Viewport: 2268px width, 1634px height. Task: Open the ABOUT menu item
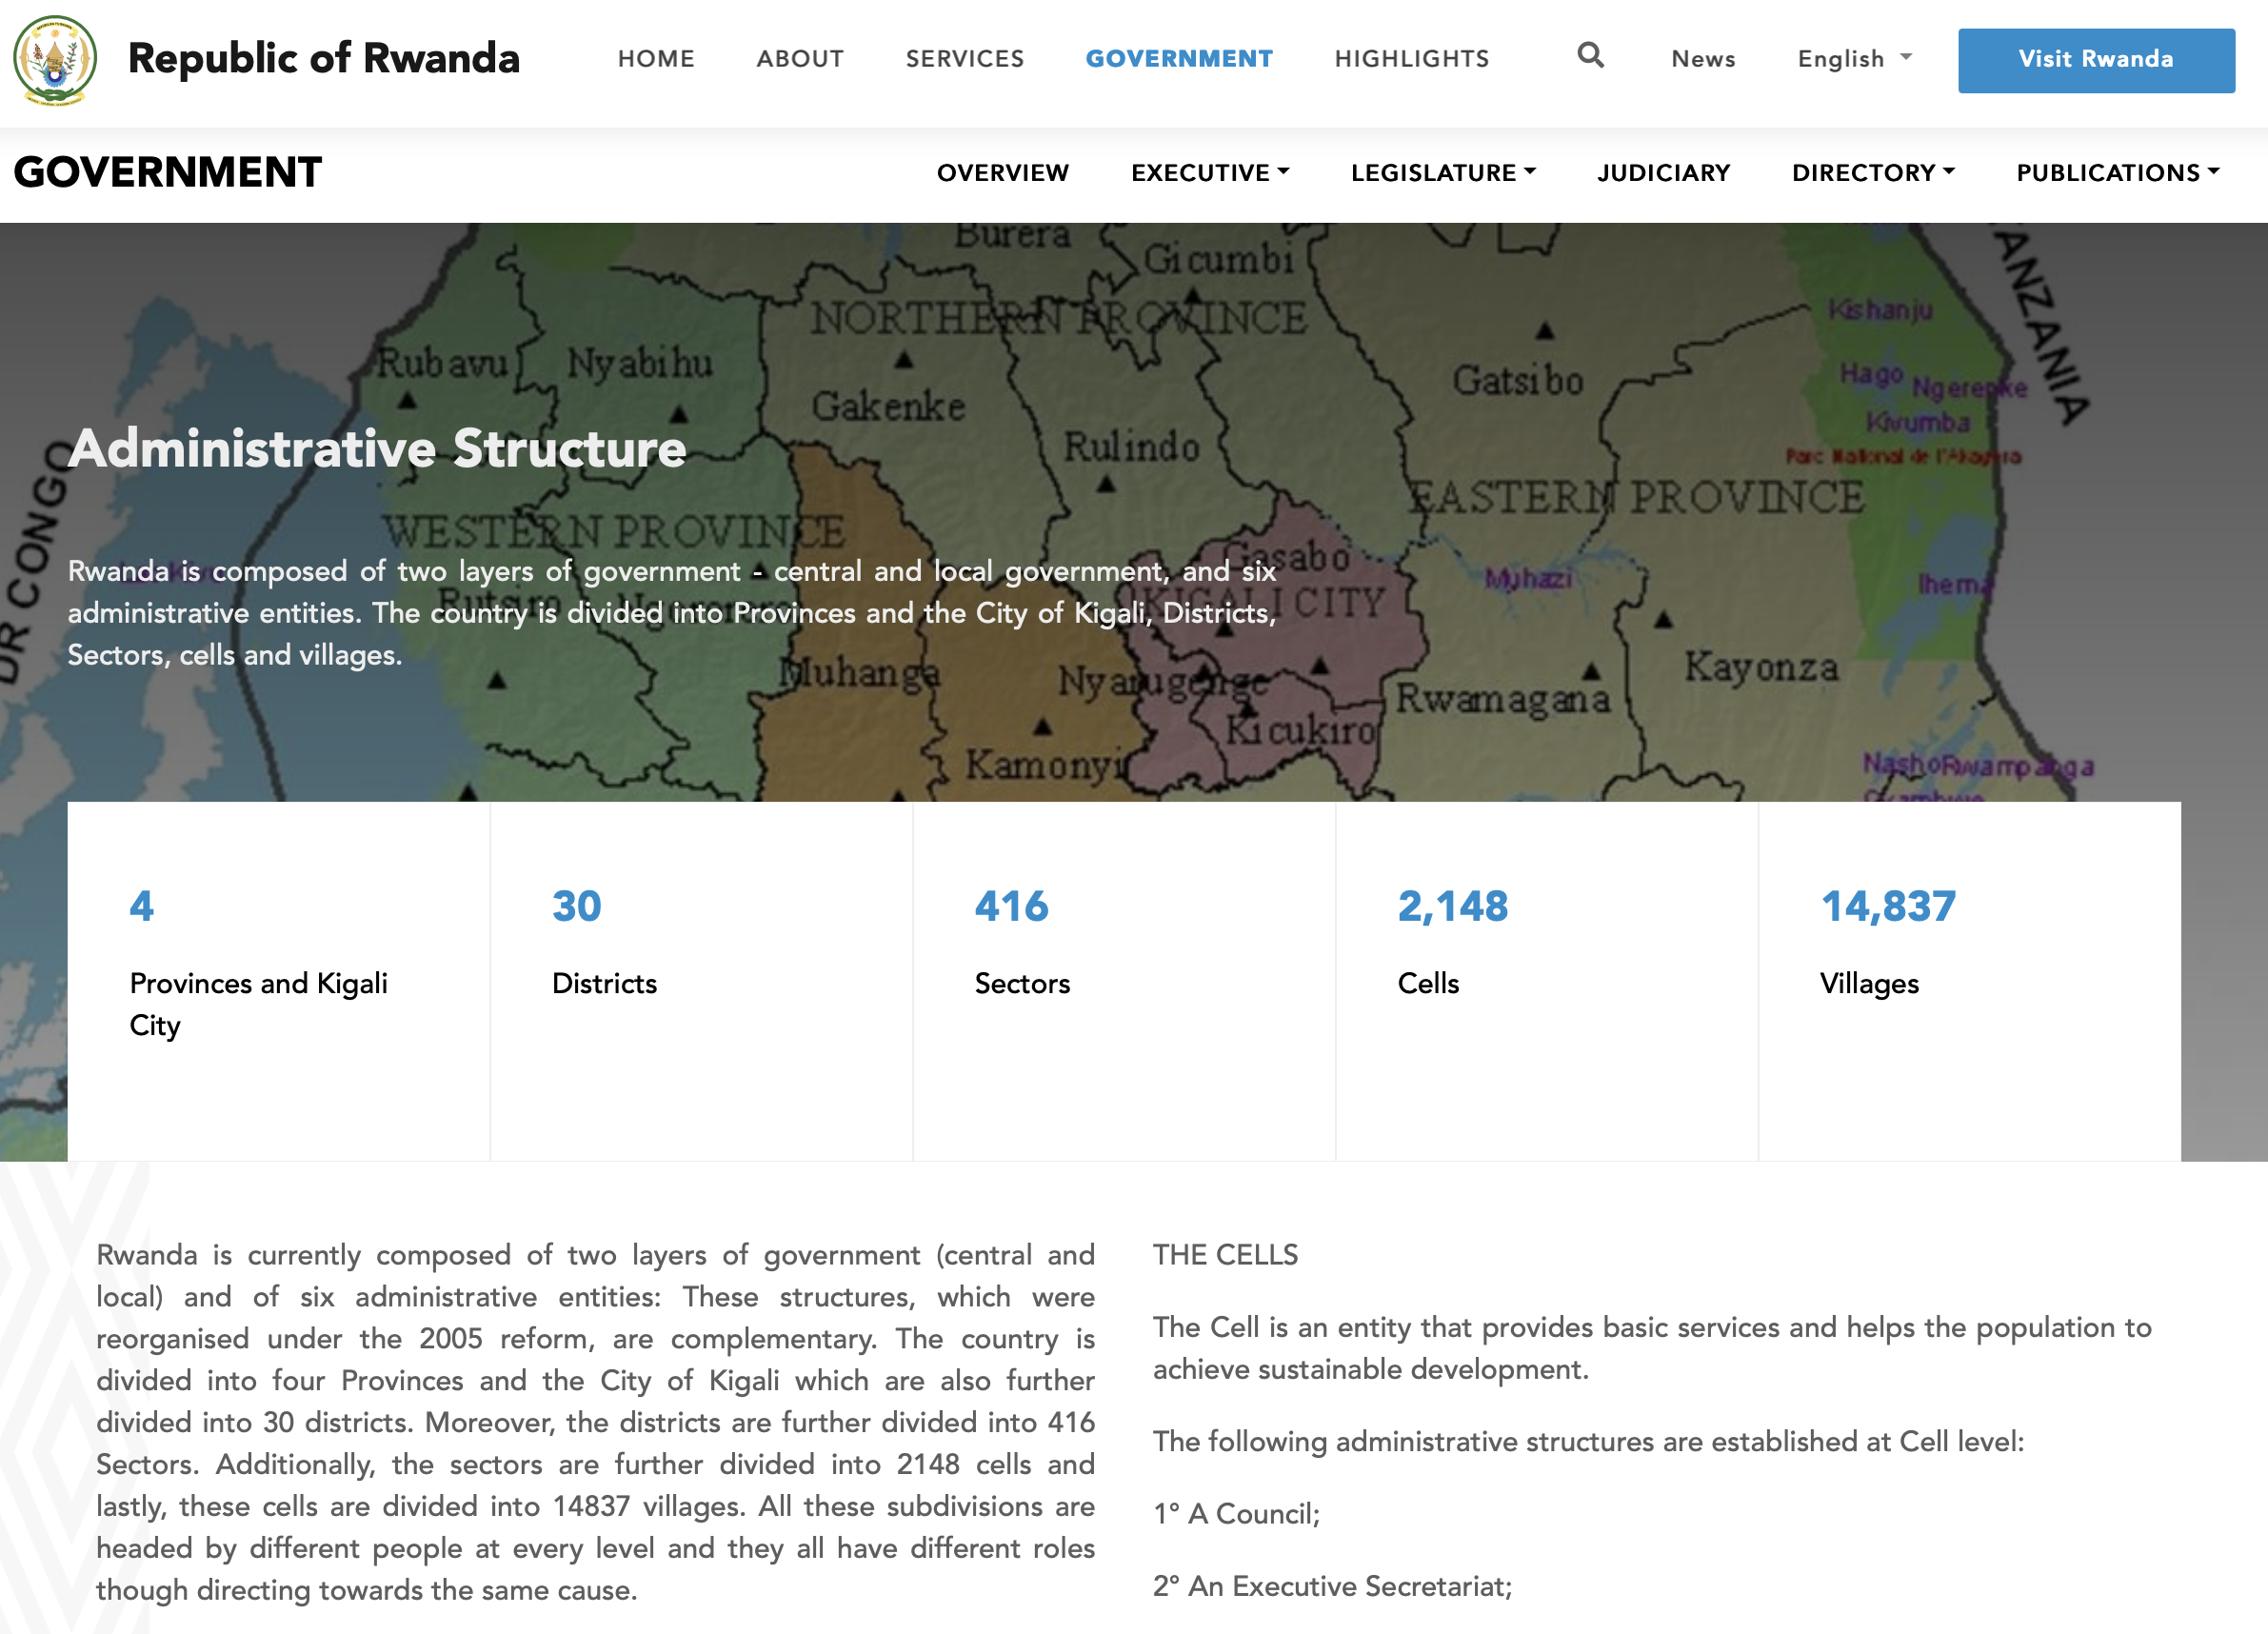pos(800,59)
